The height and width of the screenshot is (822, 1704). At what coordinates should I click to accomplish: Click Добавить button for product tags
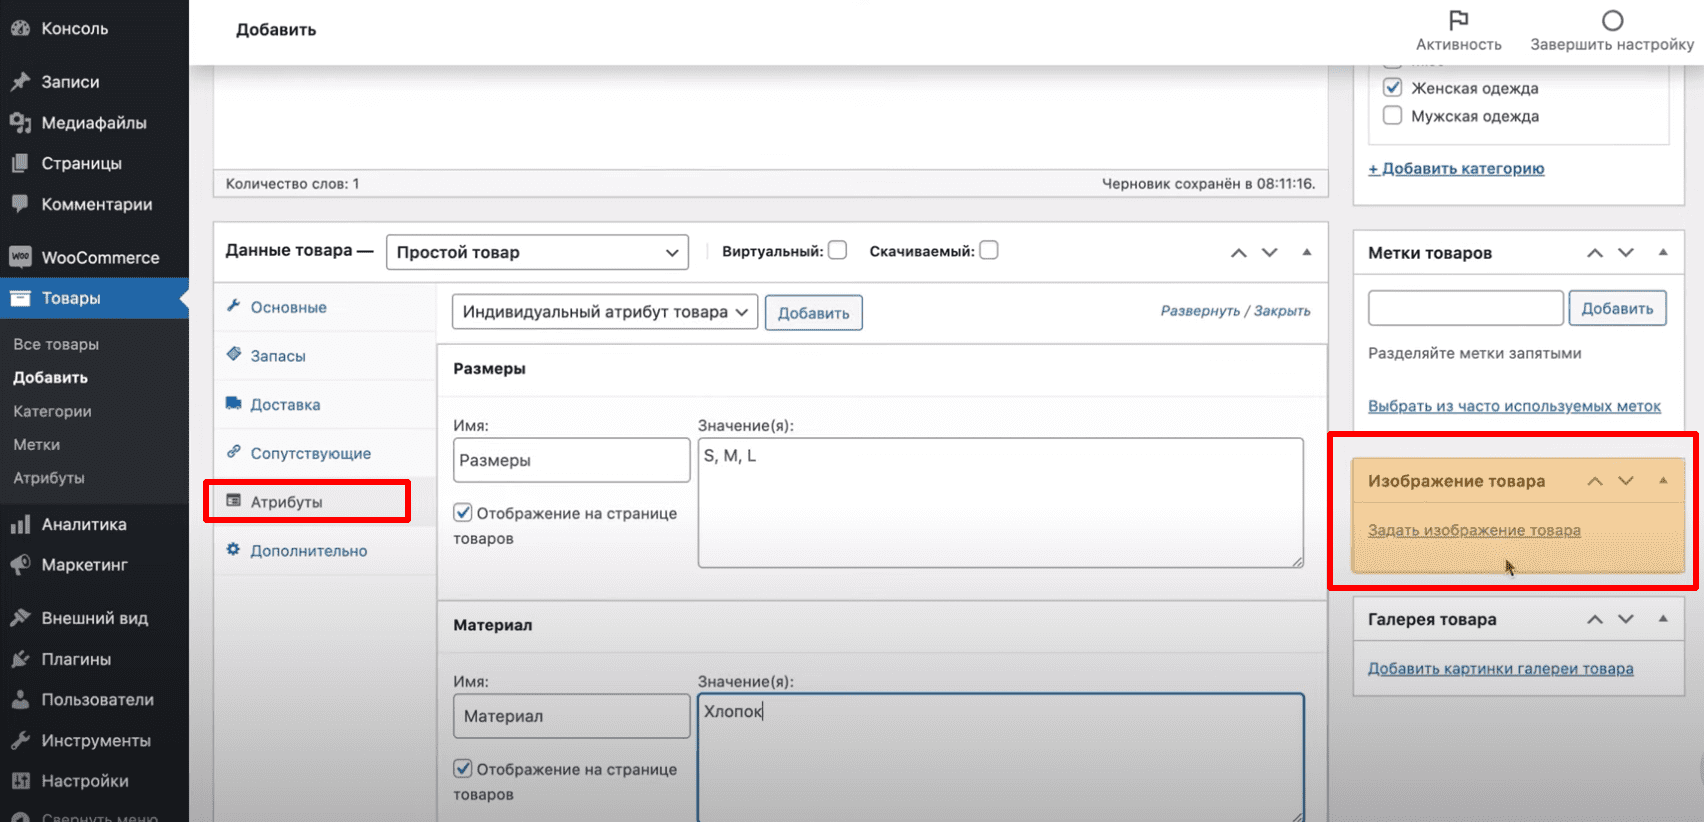click(x=1617, y=308)
